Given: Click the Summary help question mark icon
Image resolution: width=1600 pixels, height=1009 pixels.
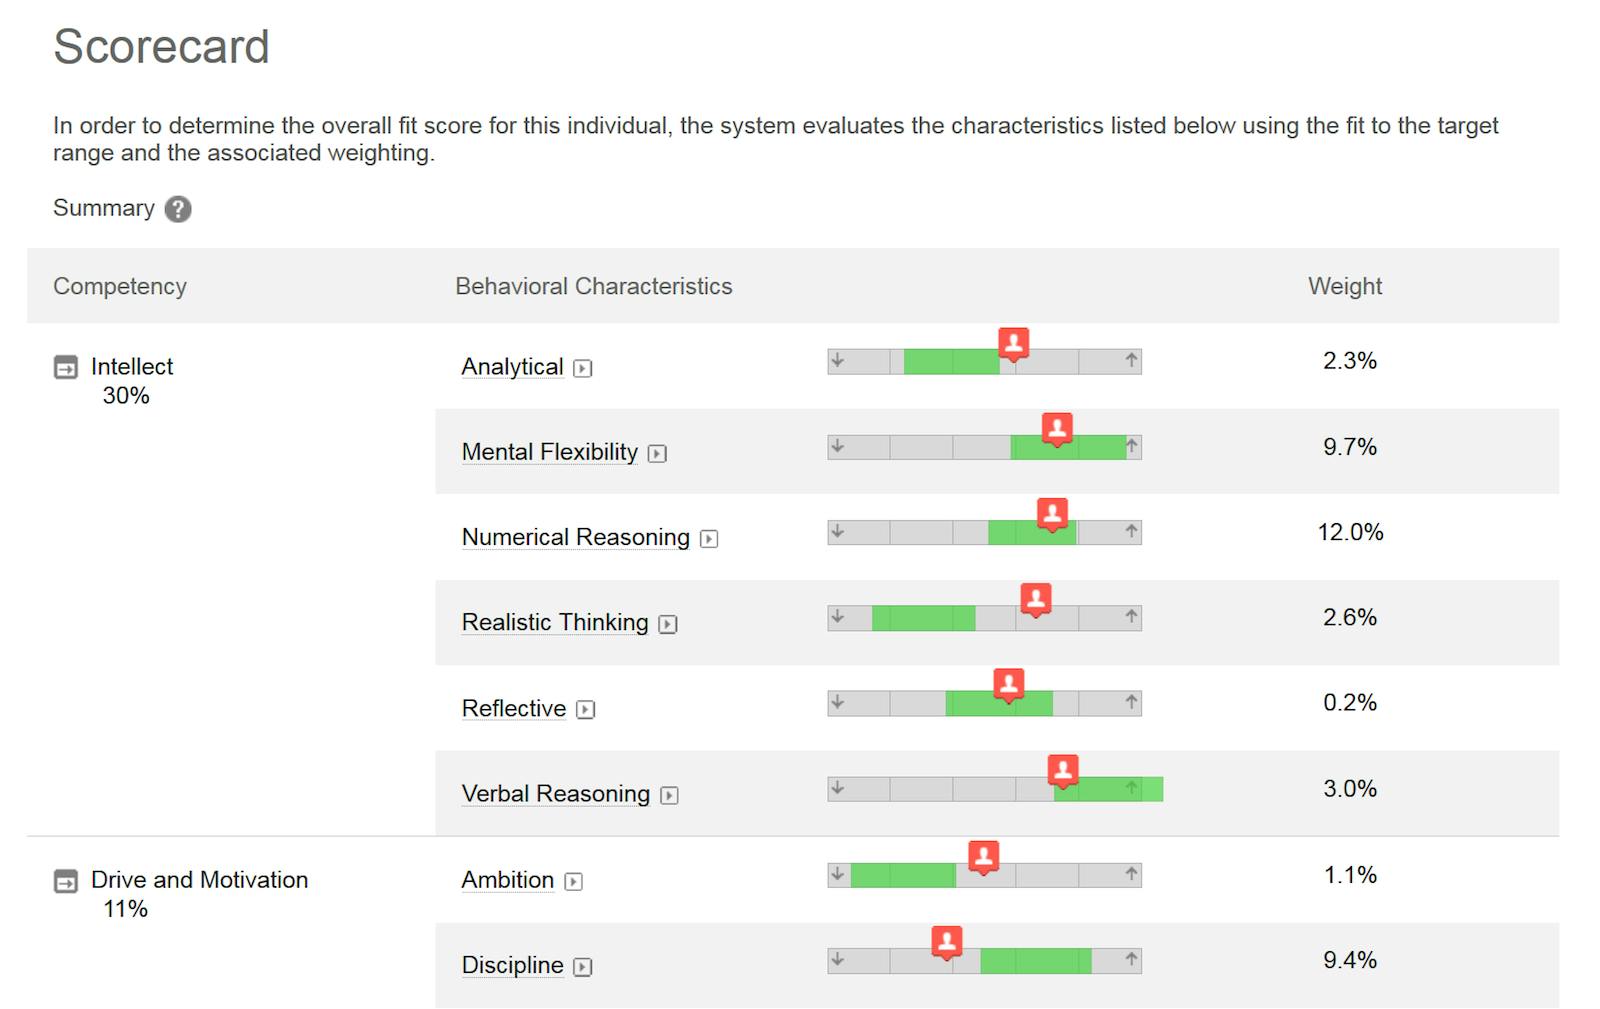Looking at the screenshot, I should point(177,209).
